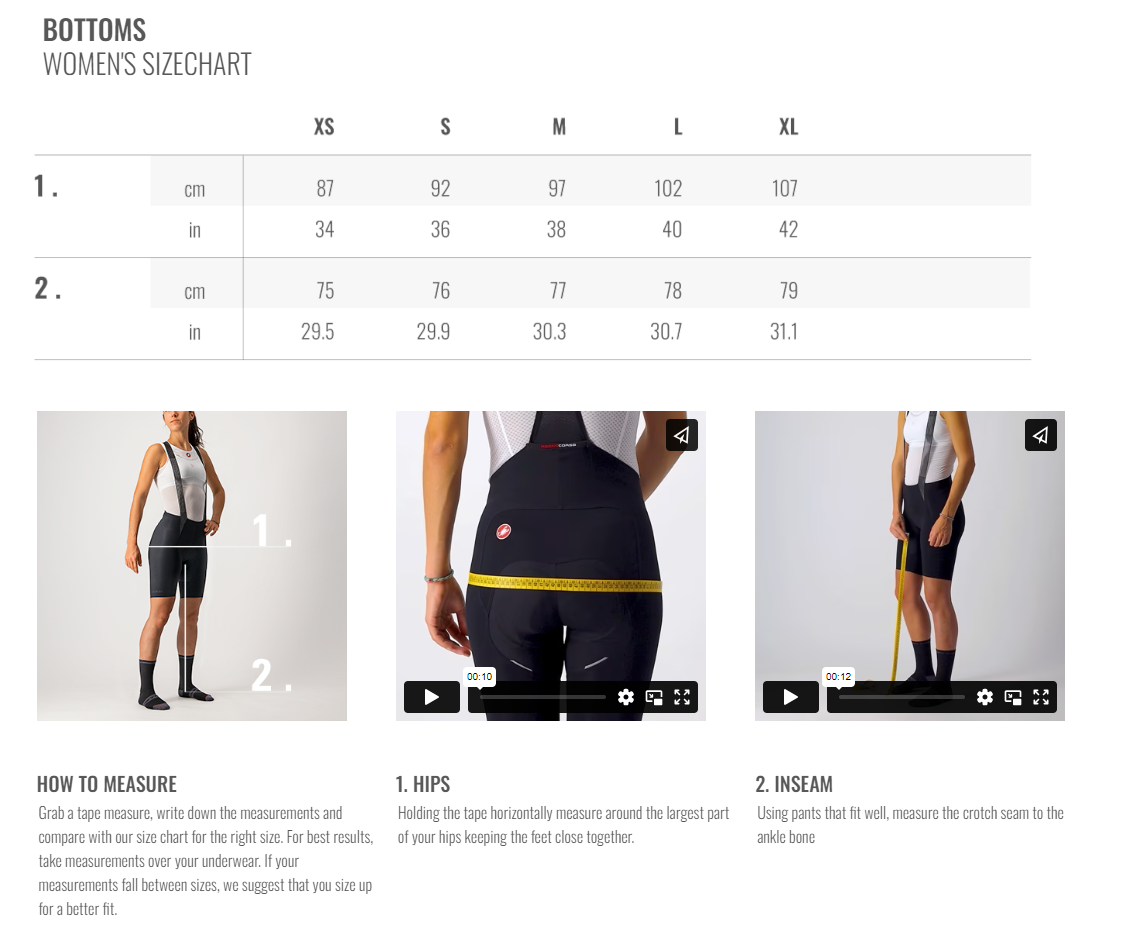Click the HOW TO MEASURE heading
The width and height of the screenshot is (1122, 934).
107,784
